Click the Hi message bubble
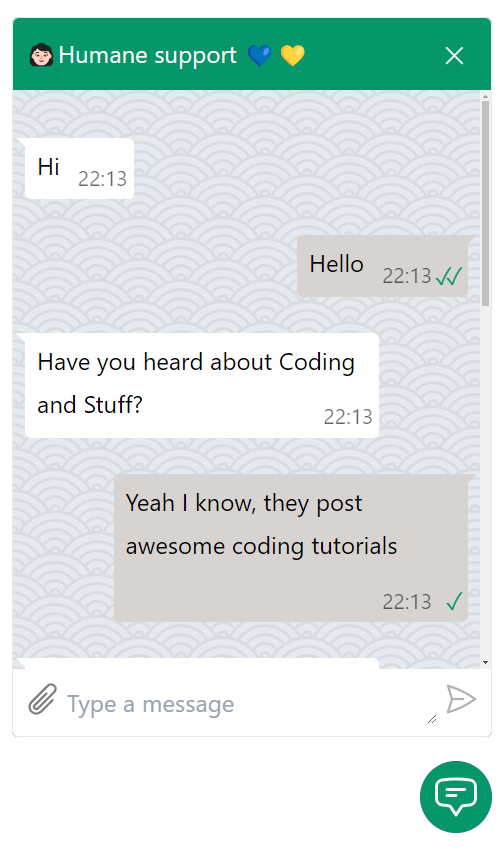The image size is (504, 849). (80, 168)
